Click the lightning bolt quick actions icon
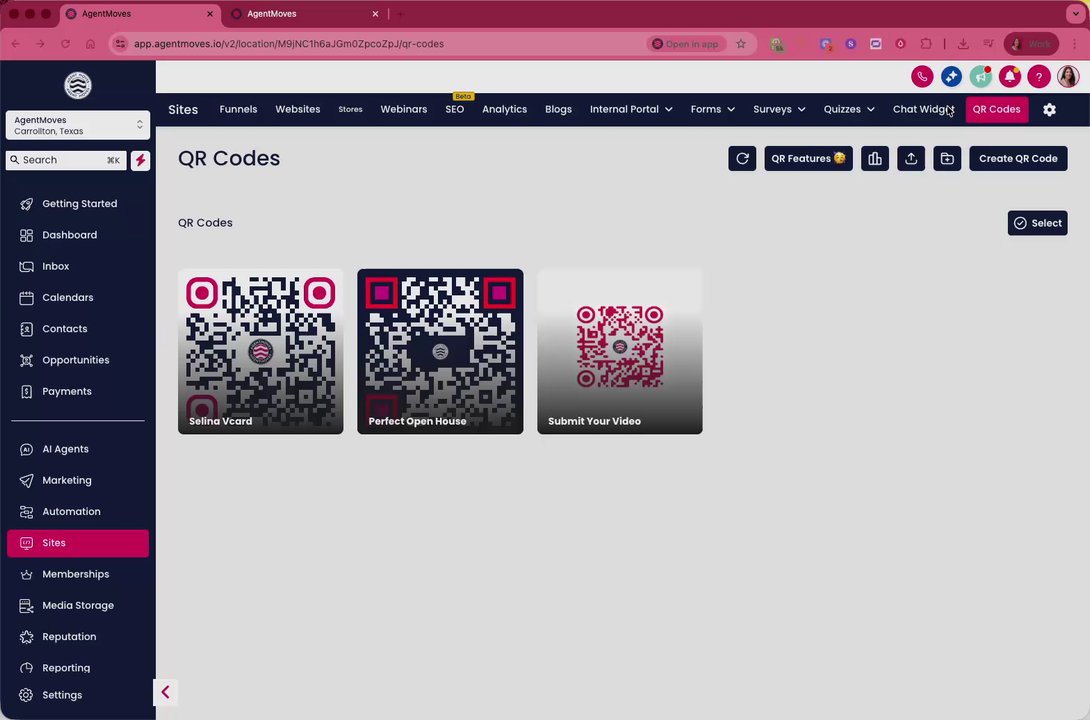Image resolution: width=1090 pixels, height=720 pixels. pos(140,161)
